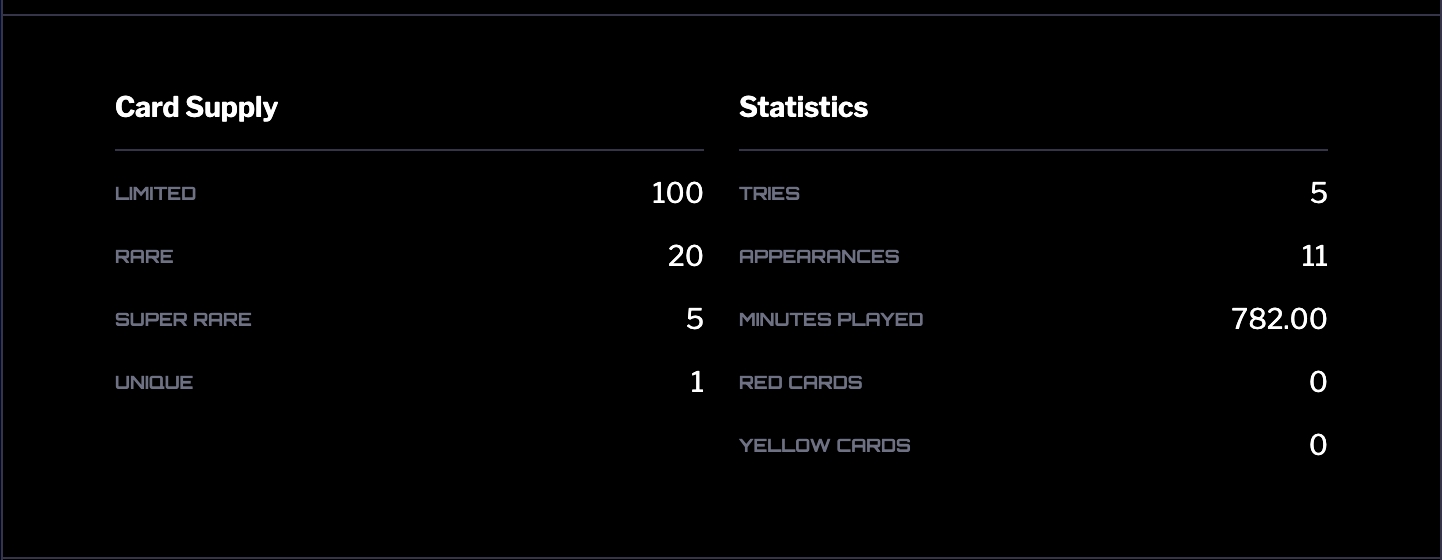Select the YELLOW CARDS label
The height and width of the screenshot is (560, 1442).
[825, 445]
